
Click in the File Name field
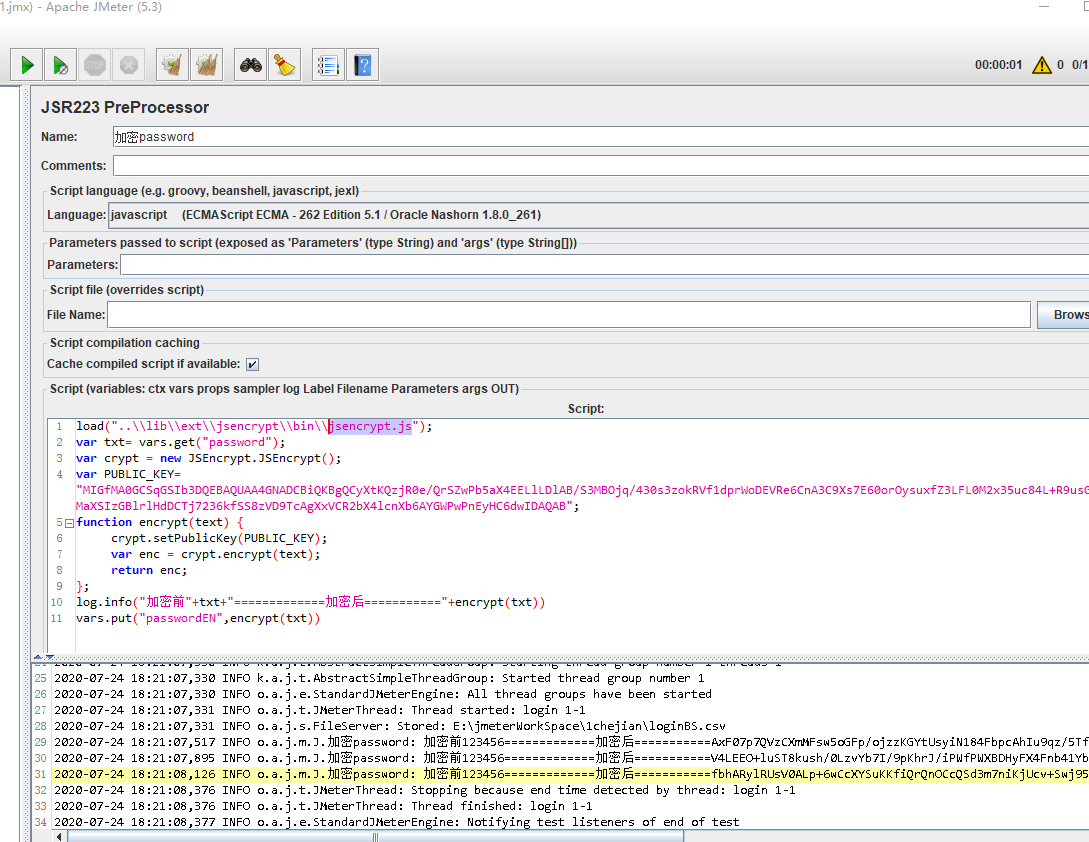568,314
